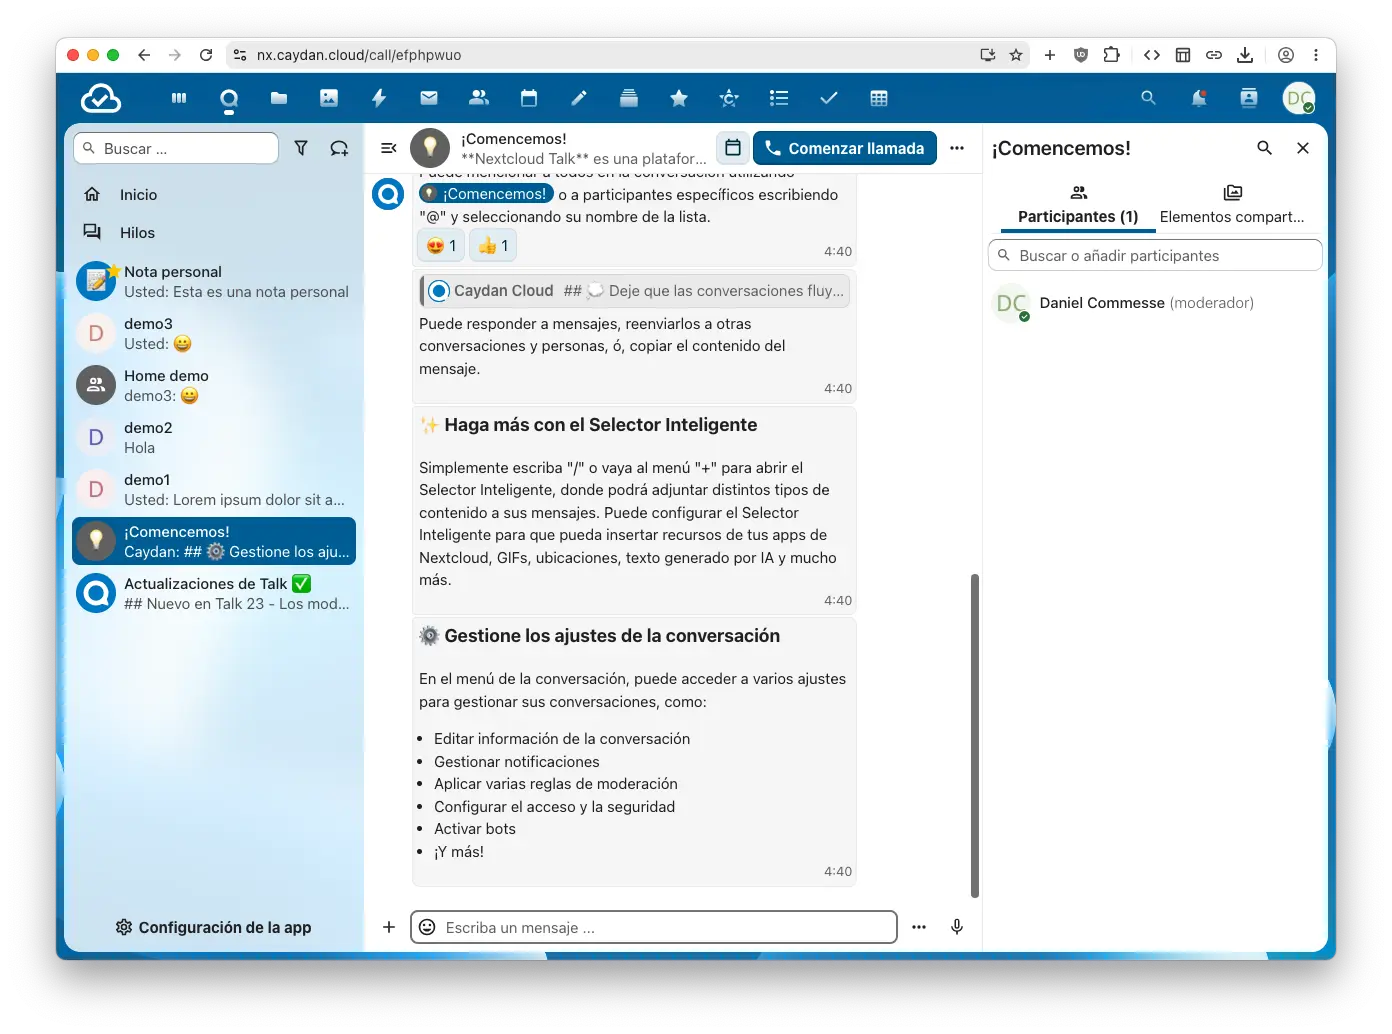Click the chat scrollbar thumb
1392x1034 pixels.
[x=975, y=736]
